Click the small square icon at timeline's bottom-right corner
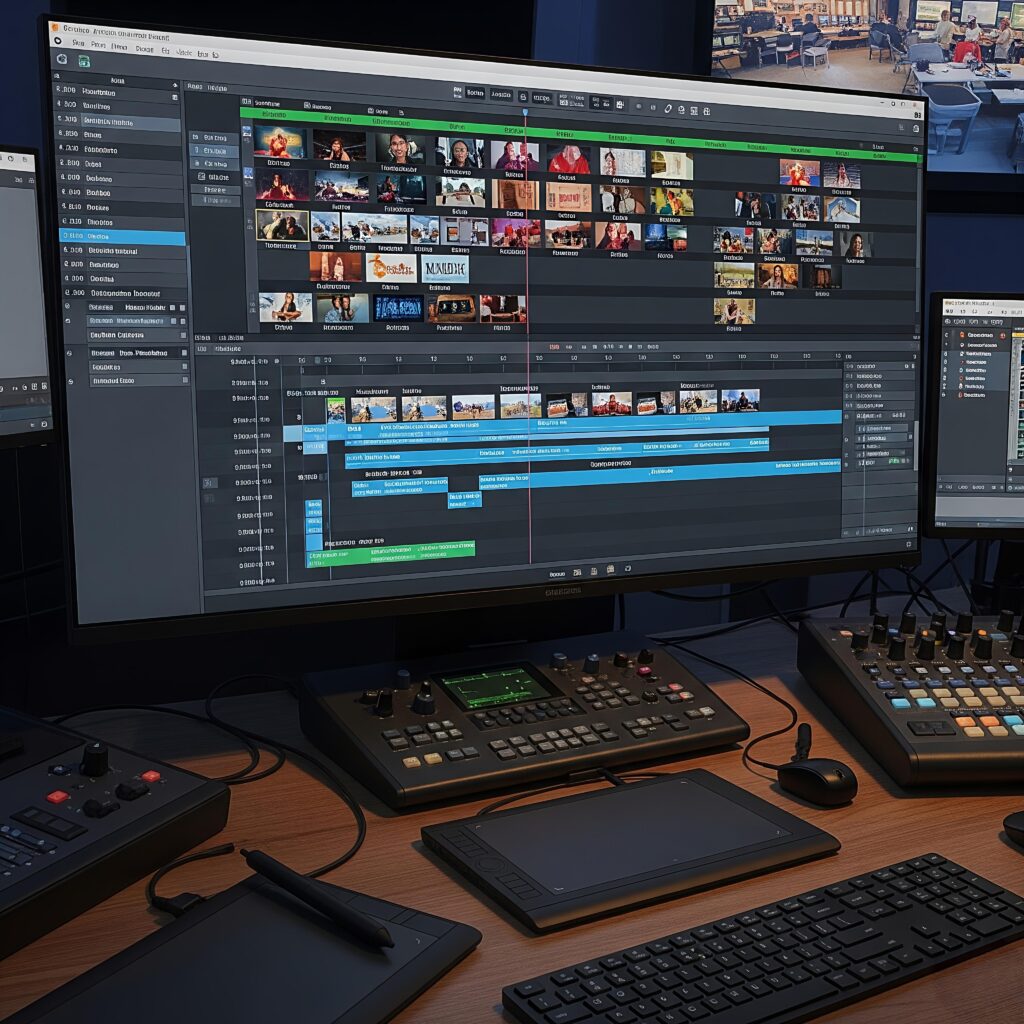This screenshot has height=1024, width=1024. 908,544
